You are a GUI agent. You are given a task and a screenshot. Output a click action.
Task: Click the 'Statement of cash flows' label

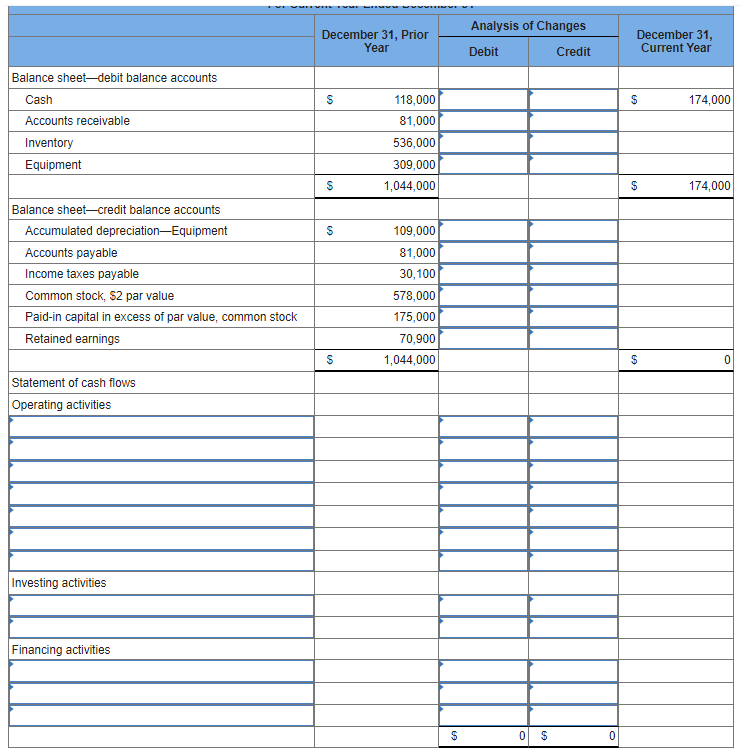click(74, 383)
